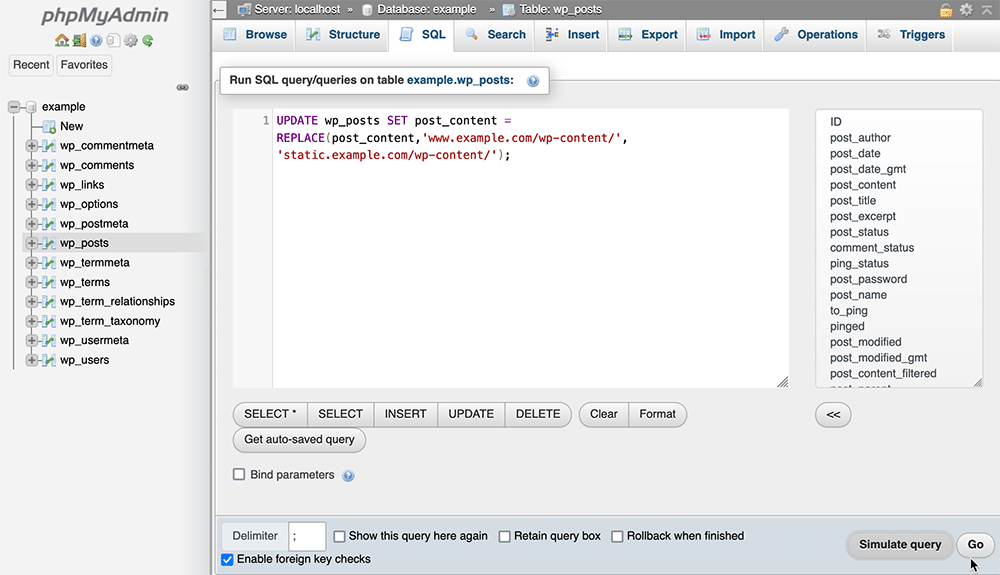The width and height of the screenshot is (1000, 575).
Task: Open navigation panel settings gear icon
Action: [x=130, y=41]
